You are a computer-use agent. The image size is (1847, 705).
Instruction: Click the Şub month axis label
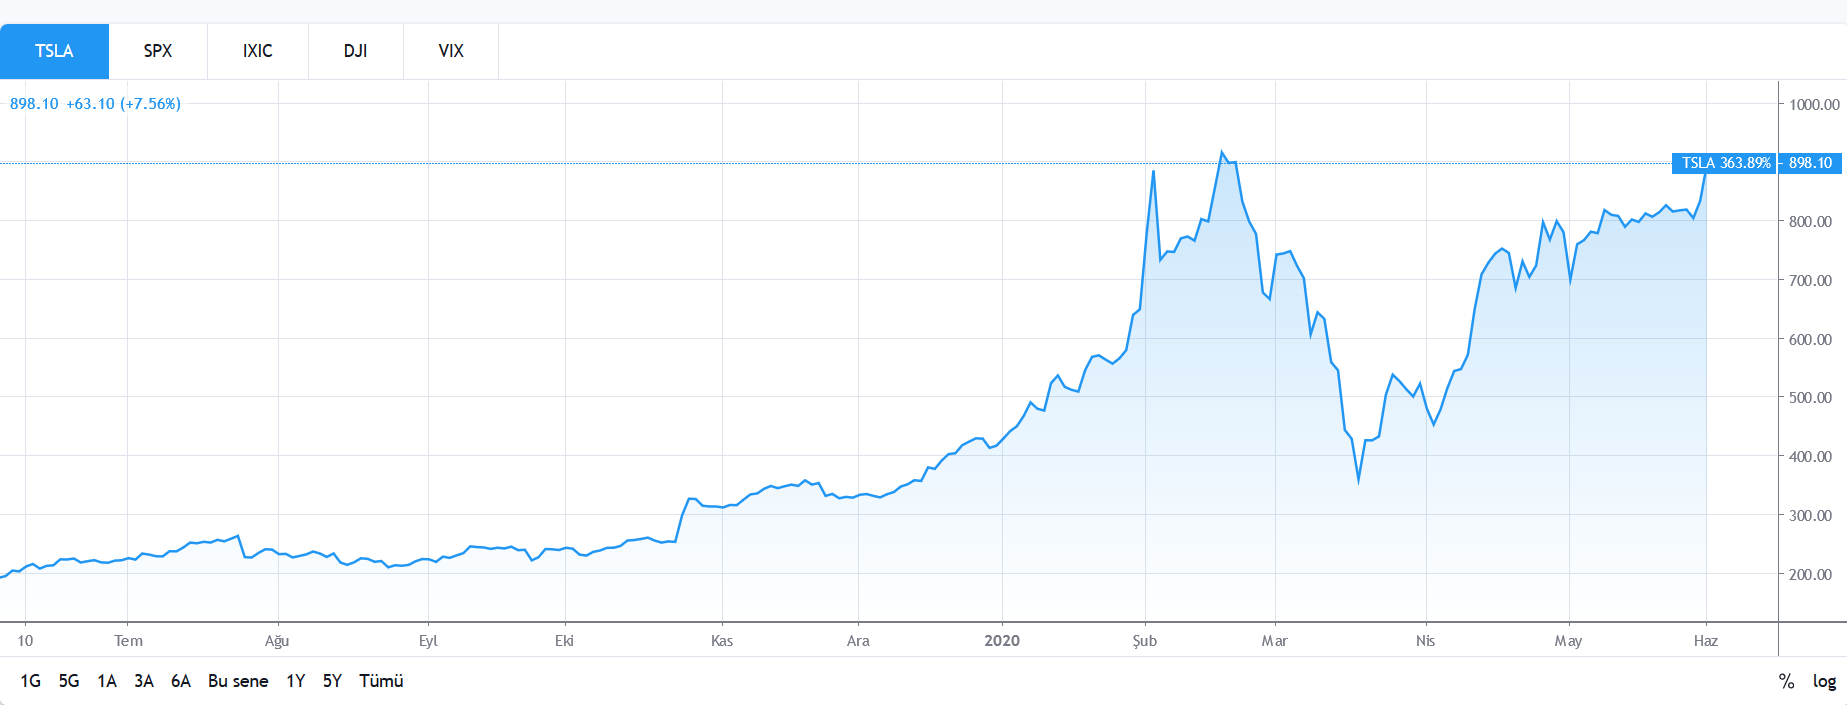(x=1145, y=641)
